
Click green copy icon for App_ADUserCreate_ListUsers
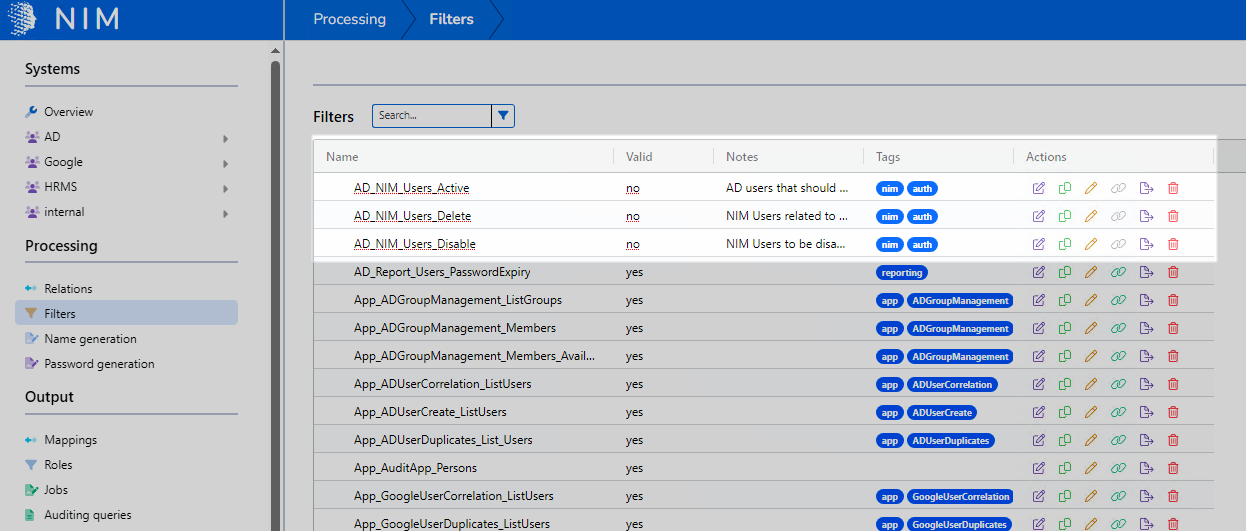1065,412
